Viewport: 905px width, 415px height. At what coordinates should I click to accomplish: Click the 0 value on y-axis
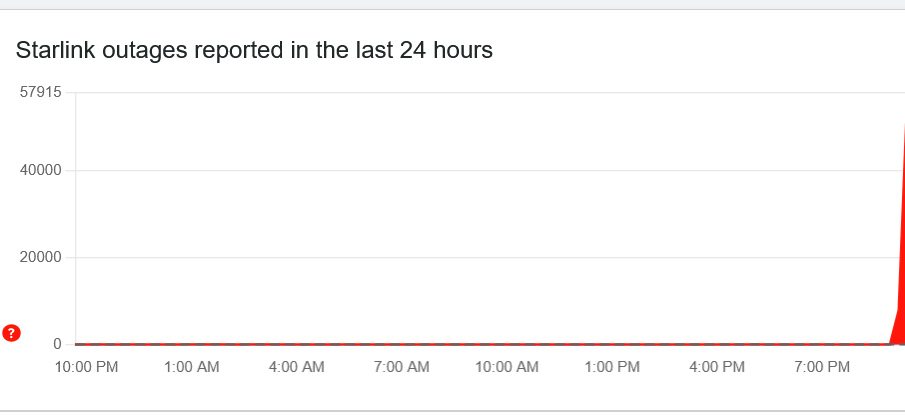[57, 344]
